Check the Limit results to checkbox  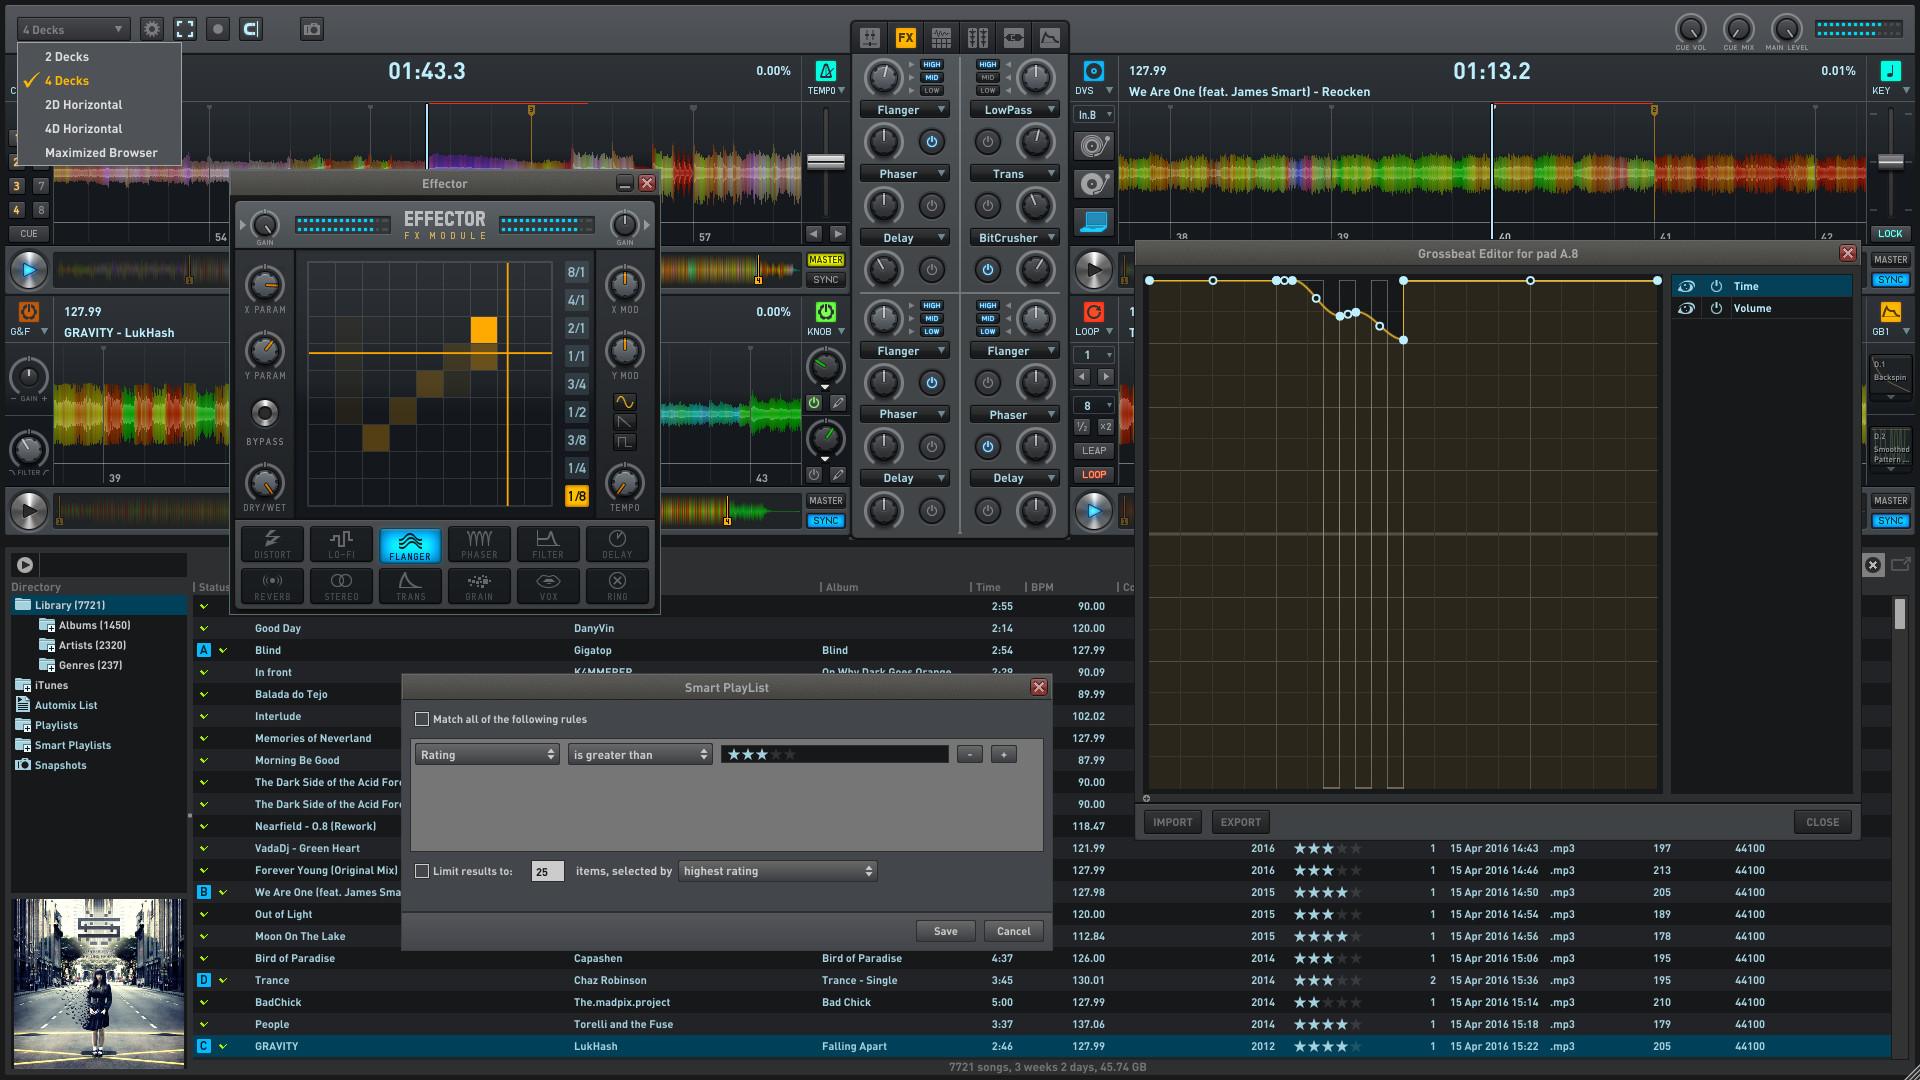pos(422,871)
